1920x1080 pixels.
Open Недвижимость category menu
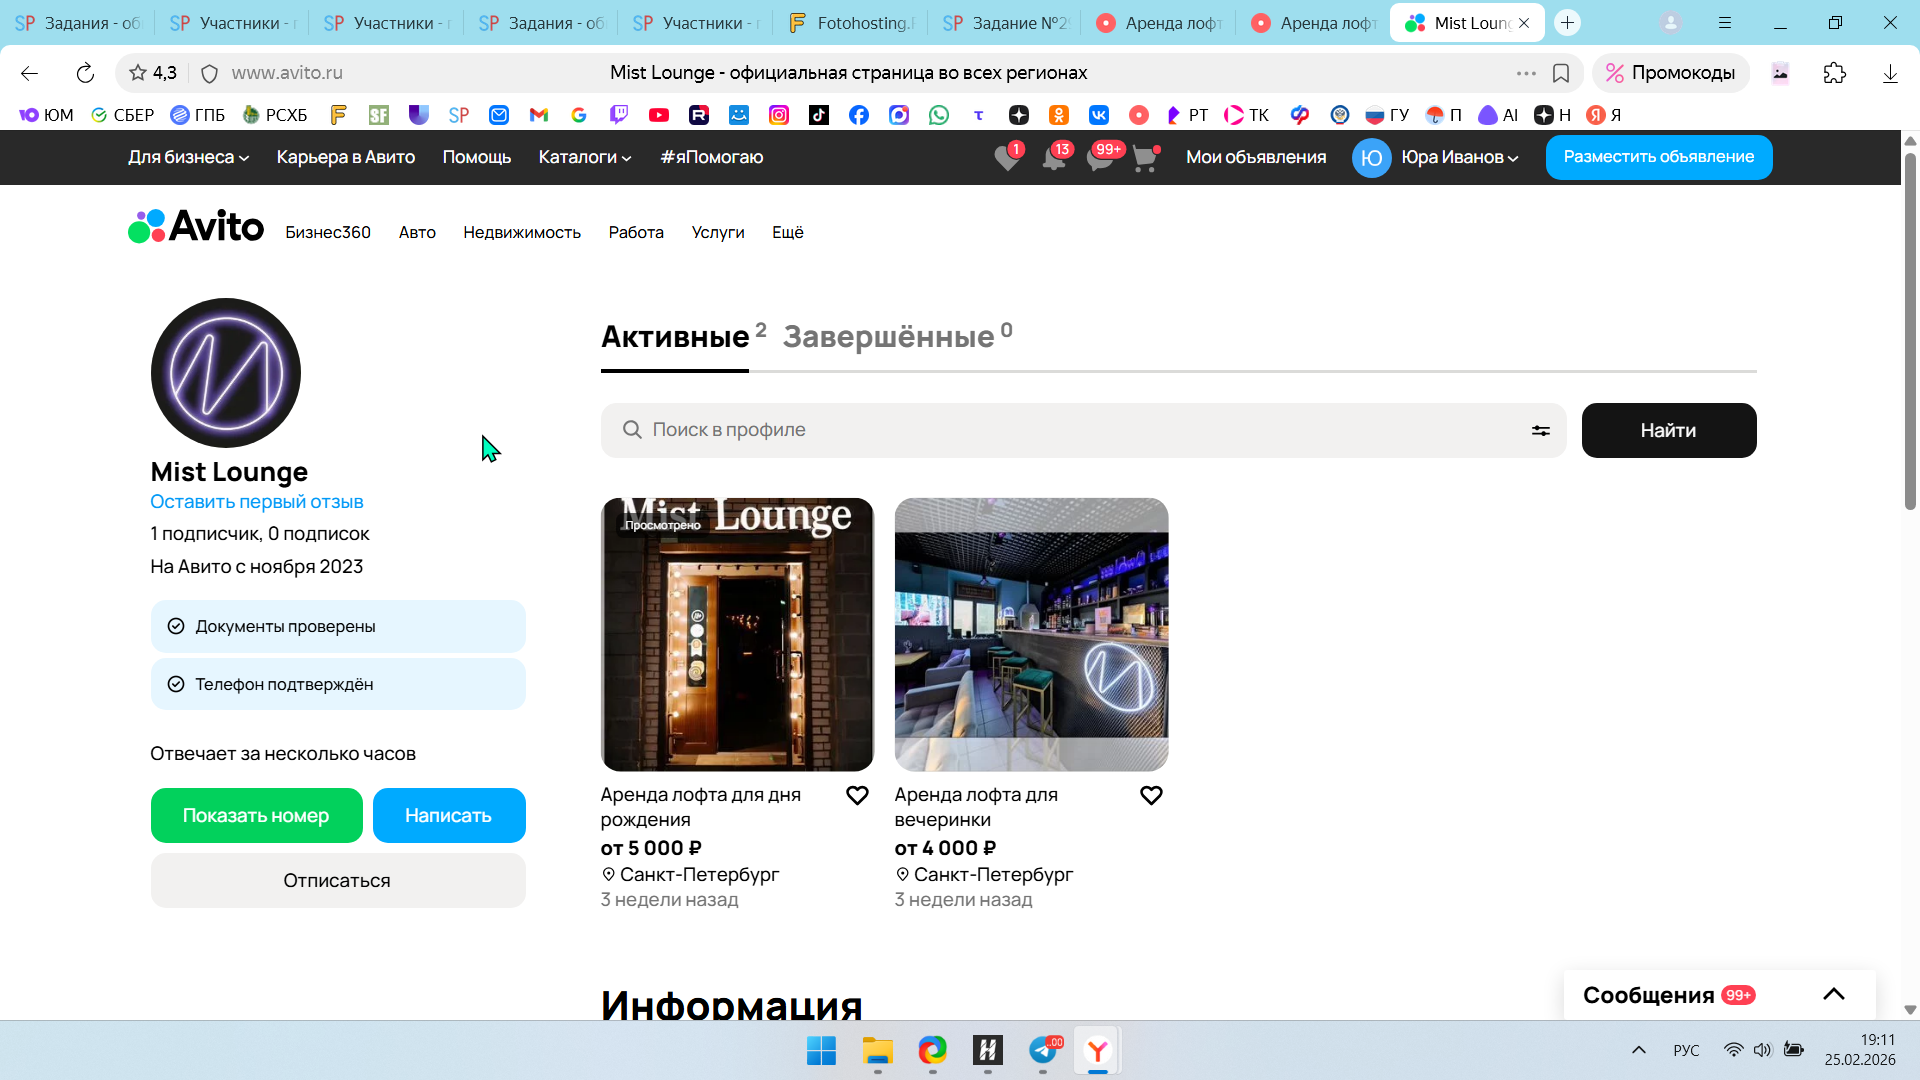pyautogui.click(x=521, y=232)
